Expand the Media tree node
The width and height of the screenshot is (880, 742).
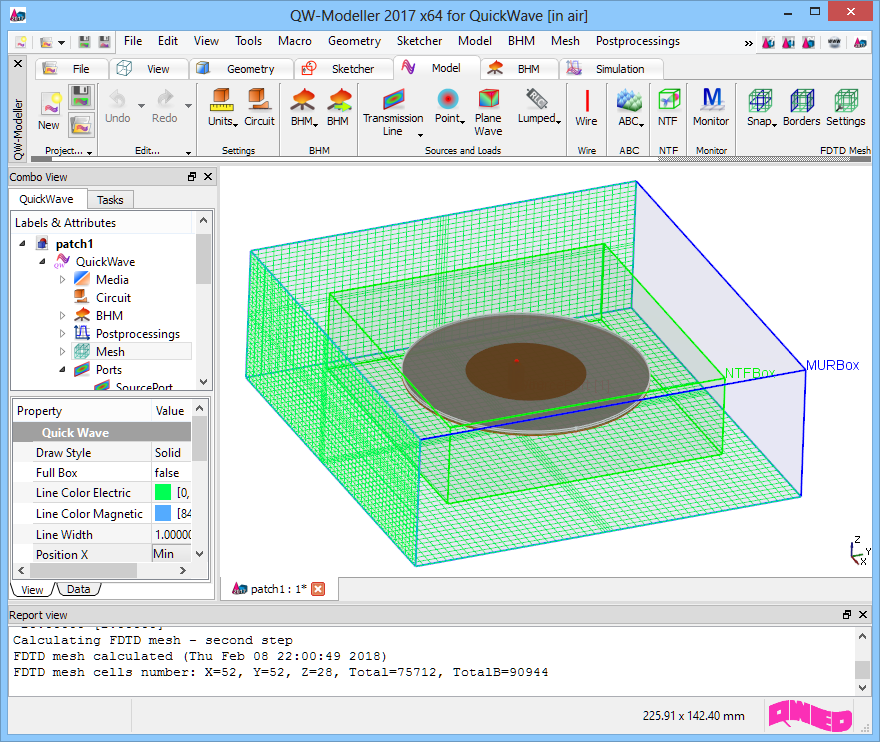coord(62,280)
